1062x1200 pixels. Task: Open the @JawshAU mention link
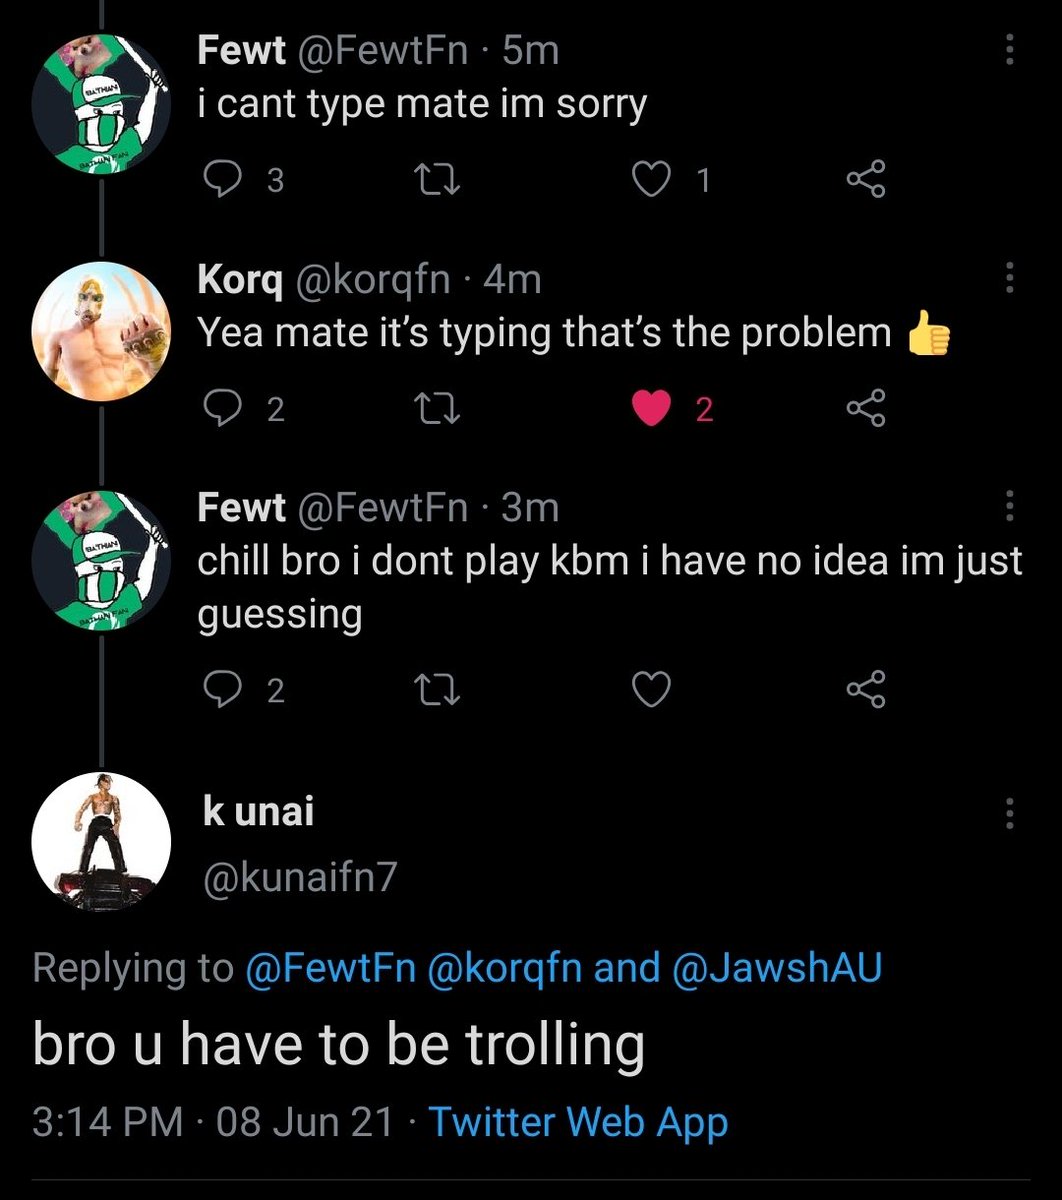click(777, 968)
